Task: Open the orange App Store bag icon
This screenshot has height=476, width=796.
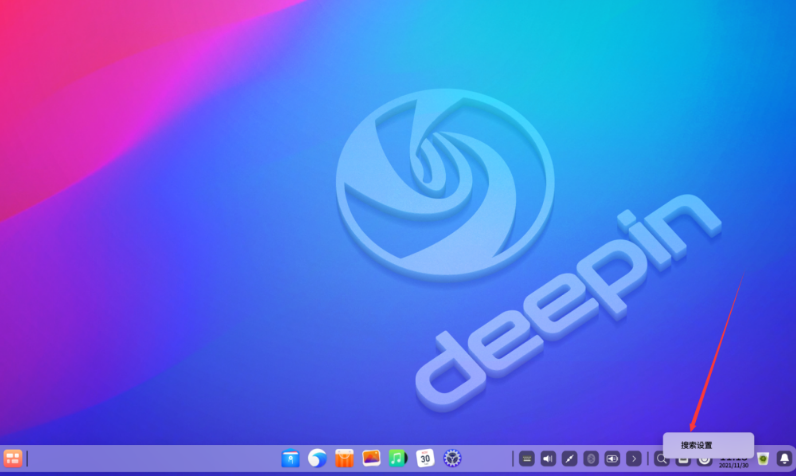Action: point(344,459)
